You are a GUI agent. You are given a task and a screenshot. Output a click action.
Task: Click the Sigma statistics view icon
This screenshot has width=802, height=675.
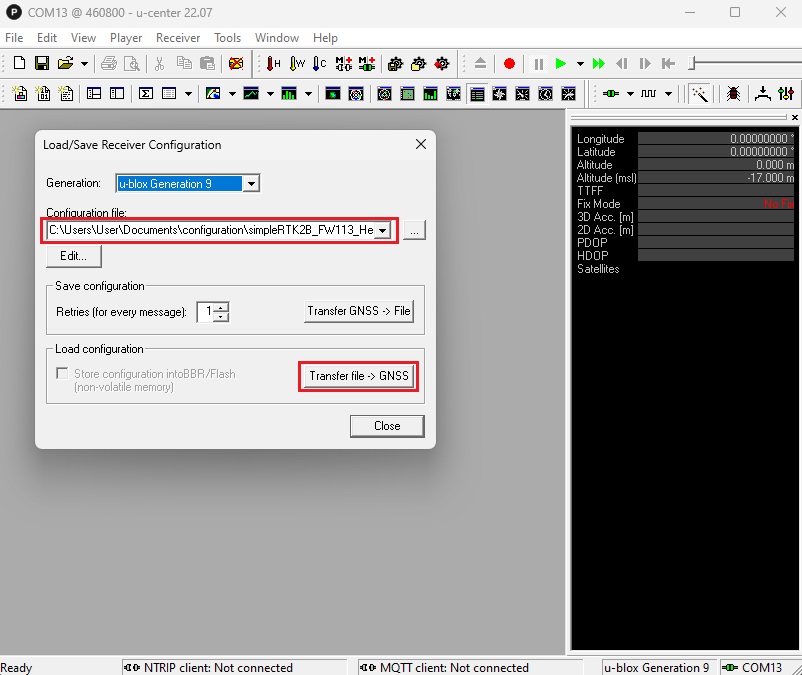tap(146, 94)
